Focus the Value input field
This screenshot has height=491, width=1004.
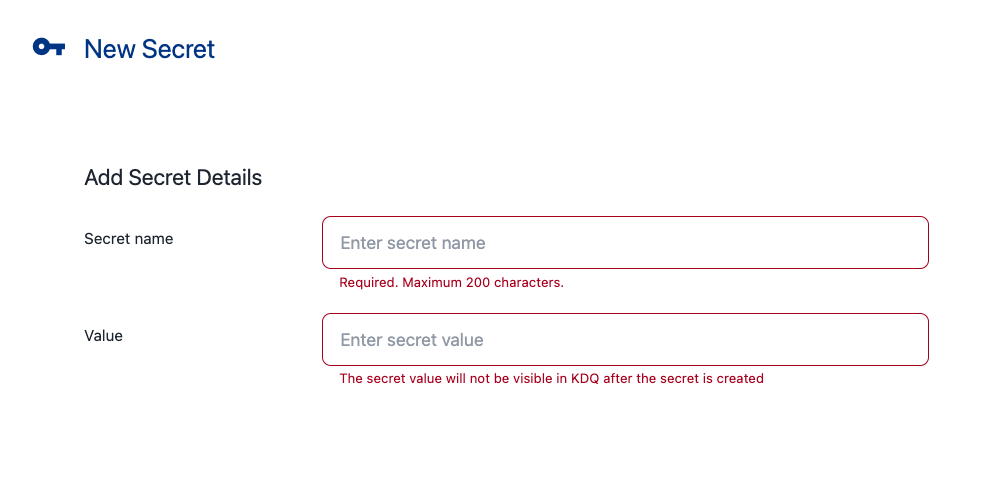point(625,340)
